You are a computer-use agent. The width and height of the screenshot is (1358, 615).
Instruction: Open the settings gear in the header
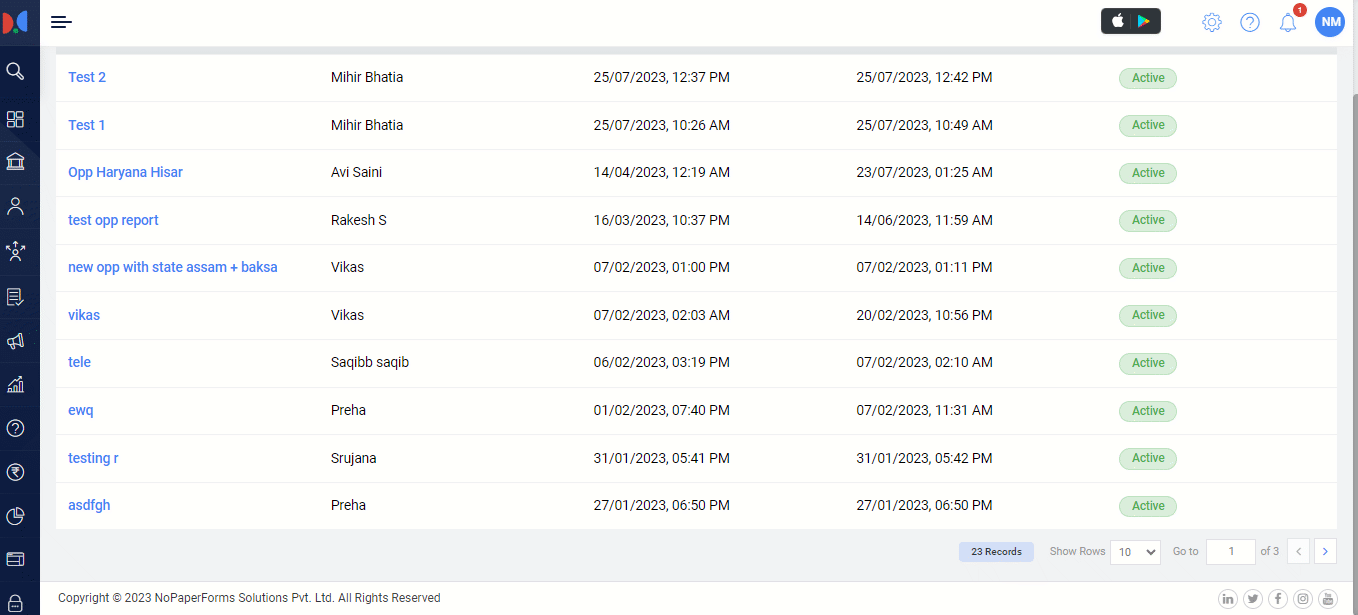pos(1211,22)
